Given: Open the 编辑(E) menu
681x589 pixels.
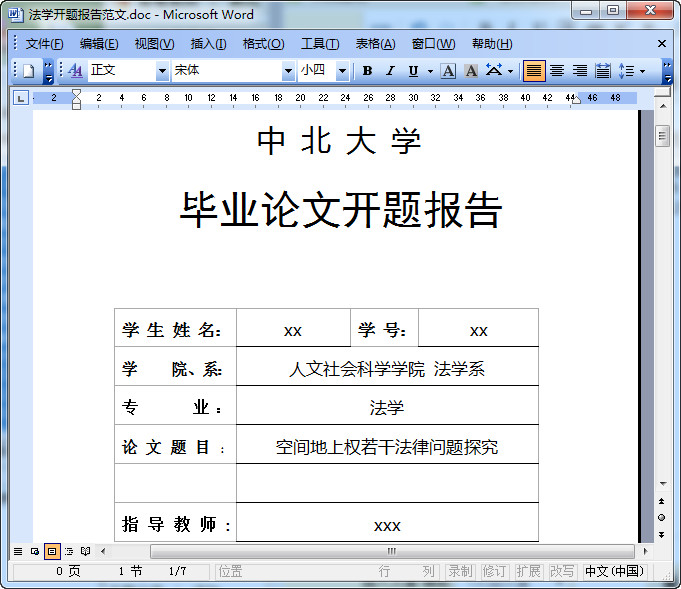Looking at the screenshot, I should (x=99, y=44).
